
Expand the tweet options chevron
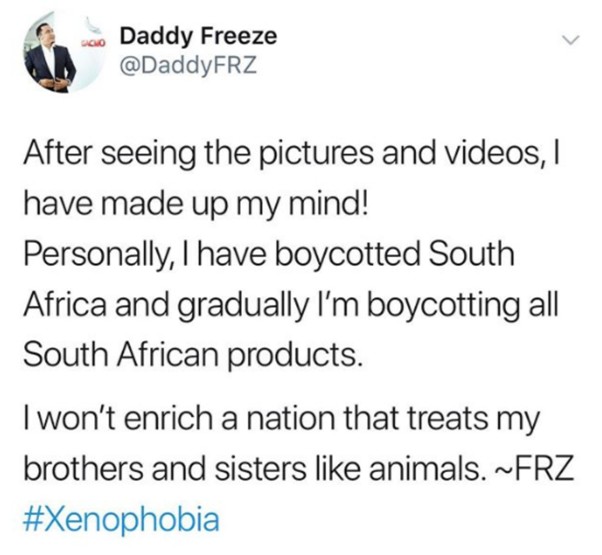pos(570,40)
